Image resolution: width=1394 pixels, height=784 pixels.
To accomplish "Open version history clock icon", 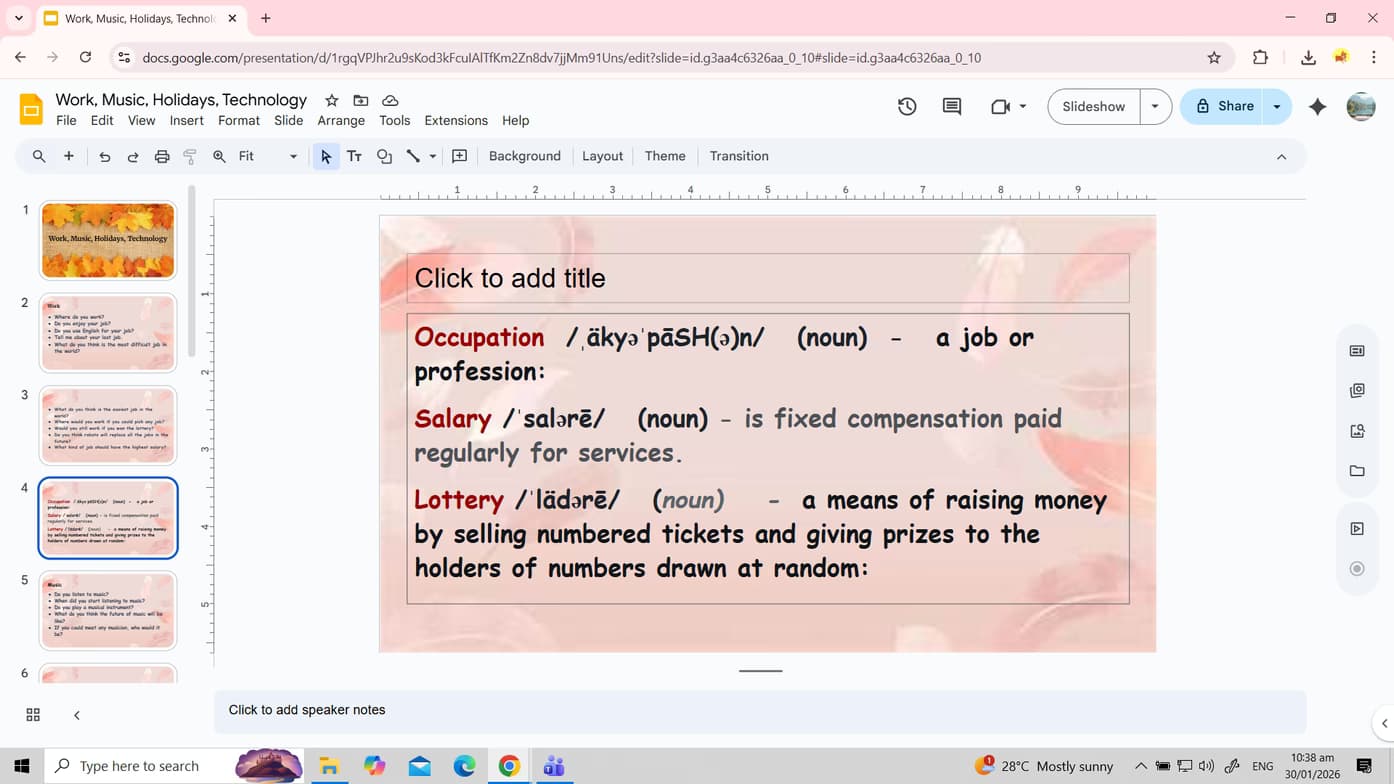I will 906,105.
